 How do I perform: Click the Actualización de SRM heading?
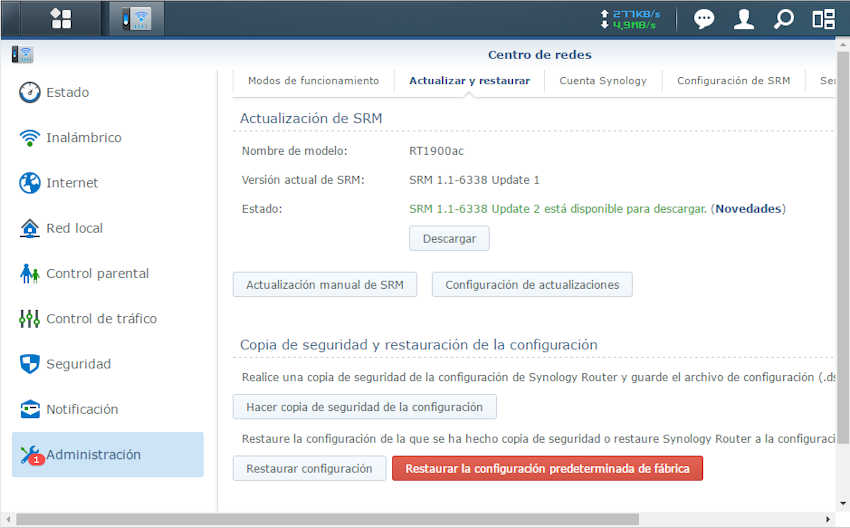[x=311, y=118]
